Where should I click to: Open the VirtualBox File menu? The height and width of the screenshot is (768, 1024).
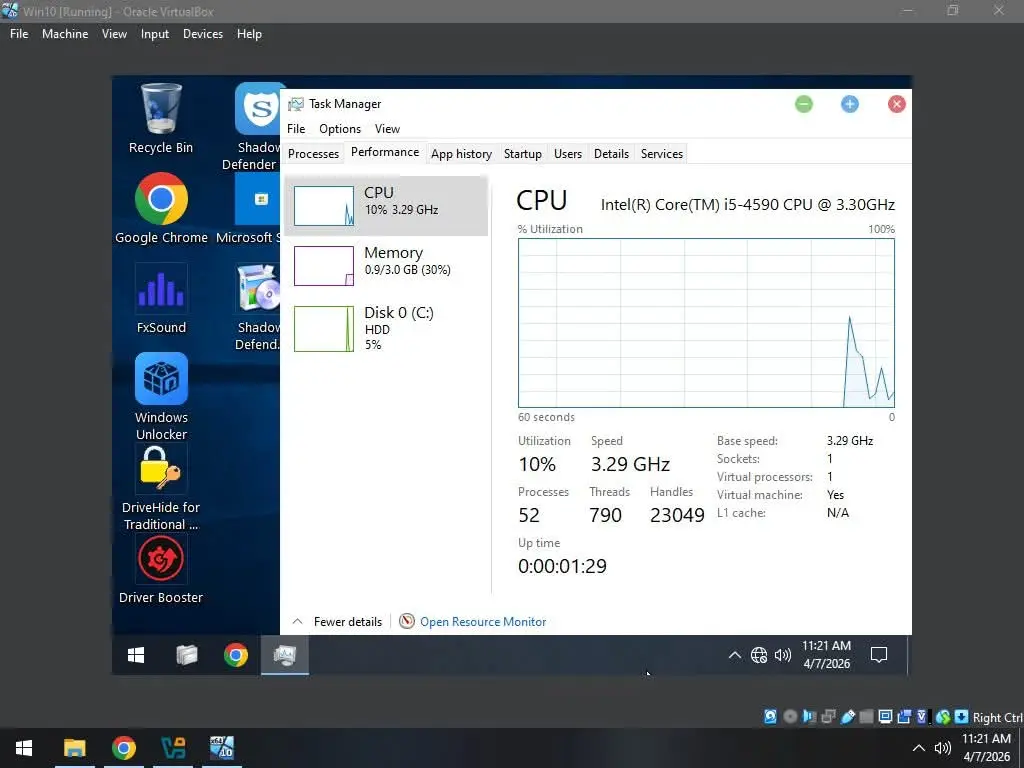click(19, 34)
